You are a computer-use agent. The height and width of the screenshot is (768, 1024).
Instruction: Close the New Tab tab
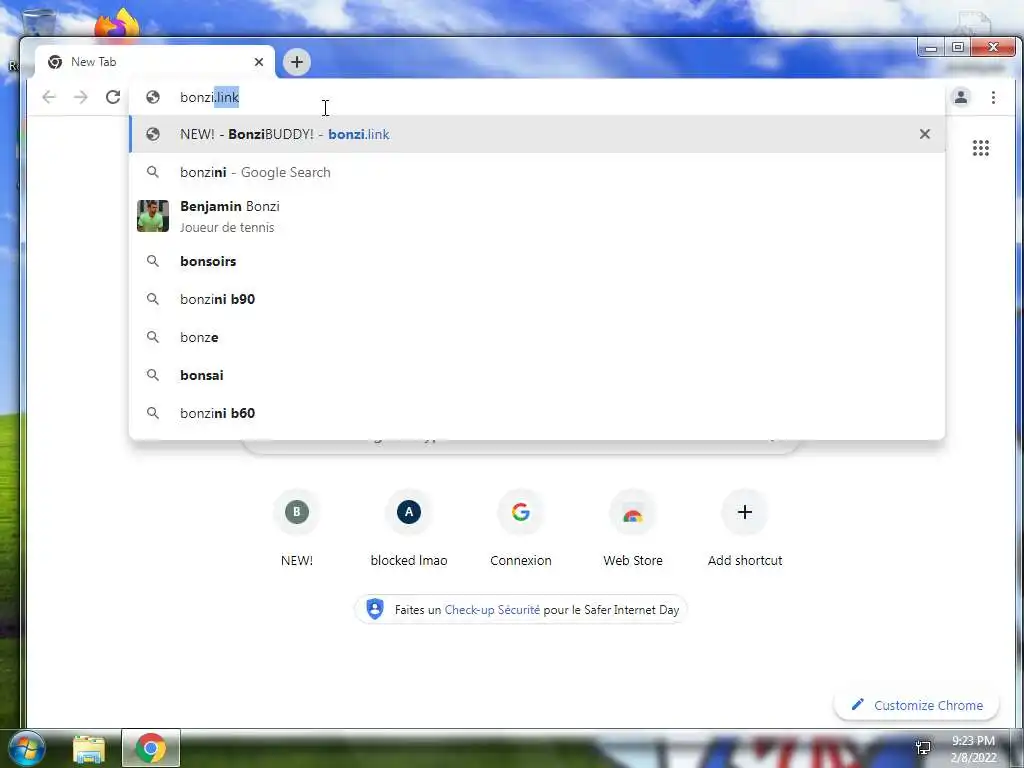click(259, 62)
